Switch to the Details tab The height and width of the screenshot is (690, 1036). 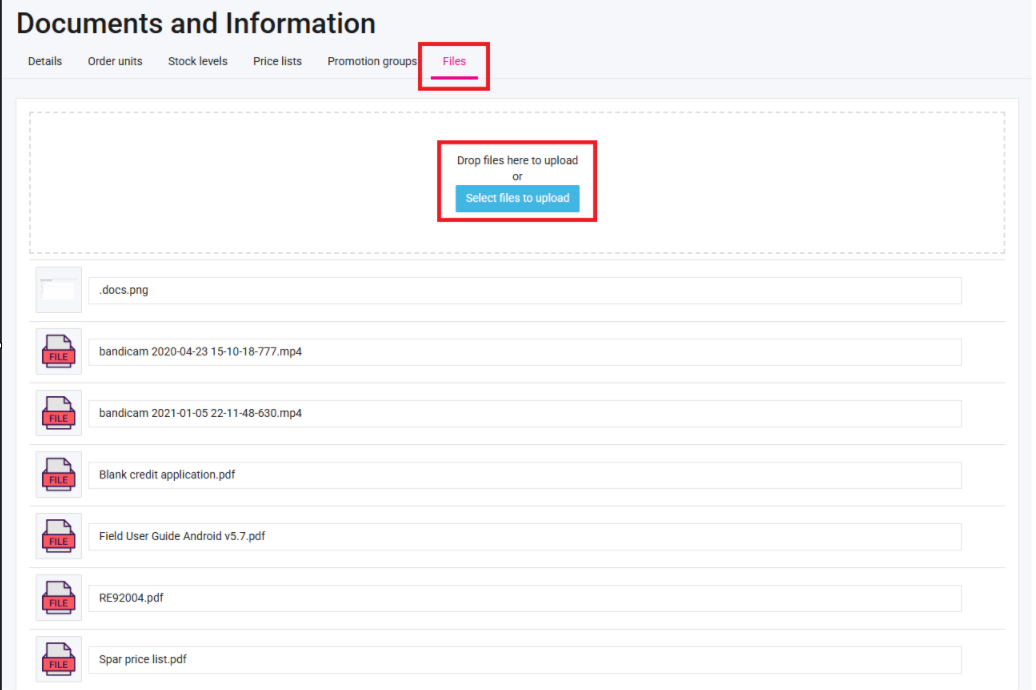click(45, 61)
